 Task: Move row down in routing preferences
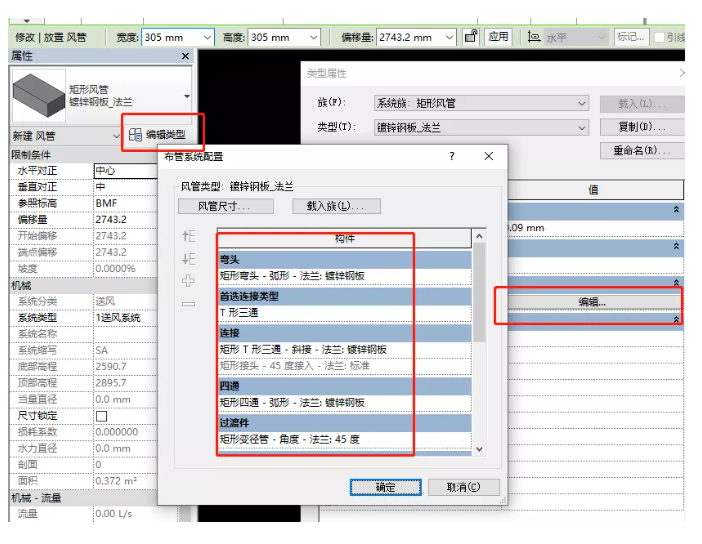click(x=189, y=259)
